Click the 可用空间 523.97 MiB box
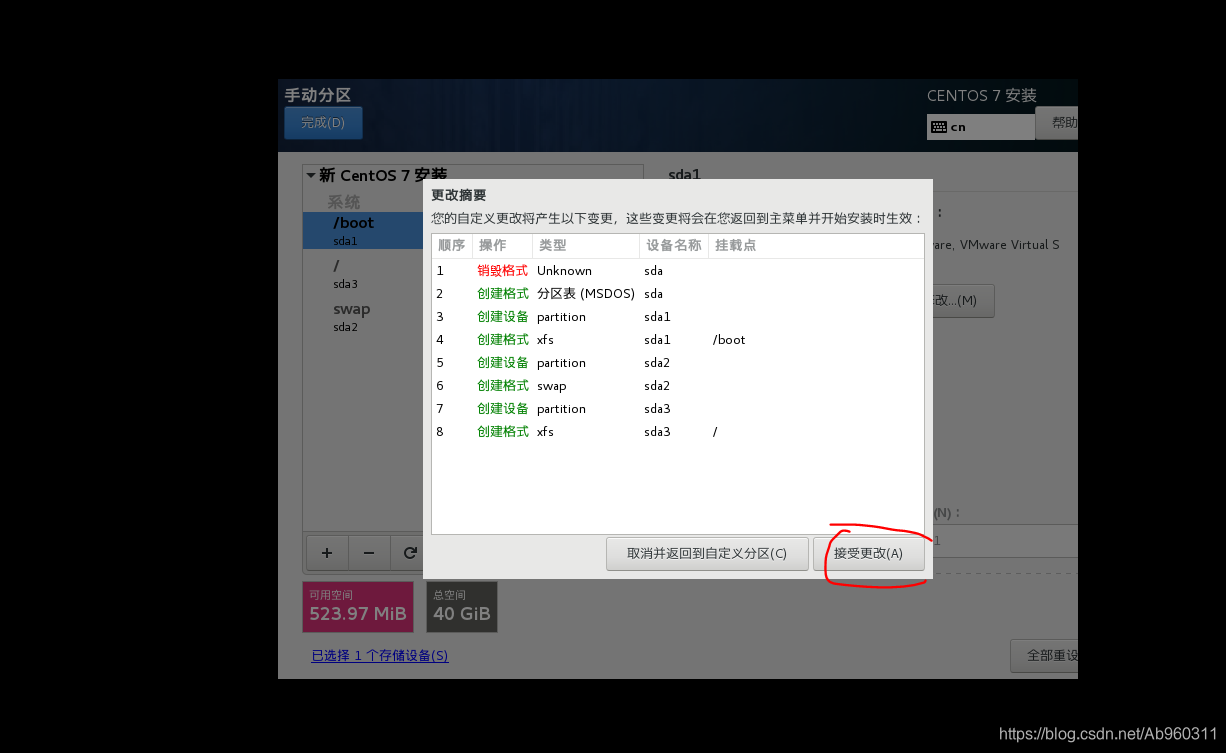The width and height of the screenshot is (1226, 753). [x=358, y=607]
